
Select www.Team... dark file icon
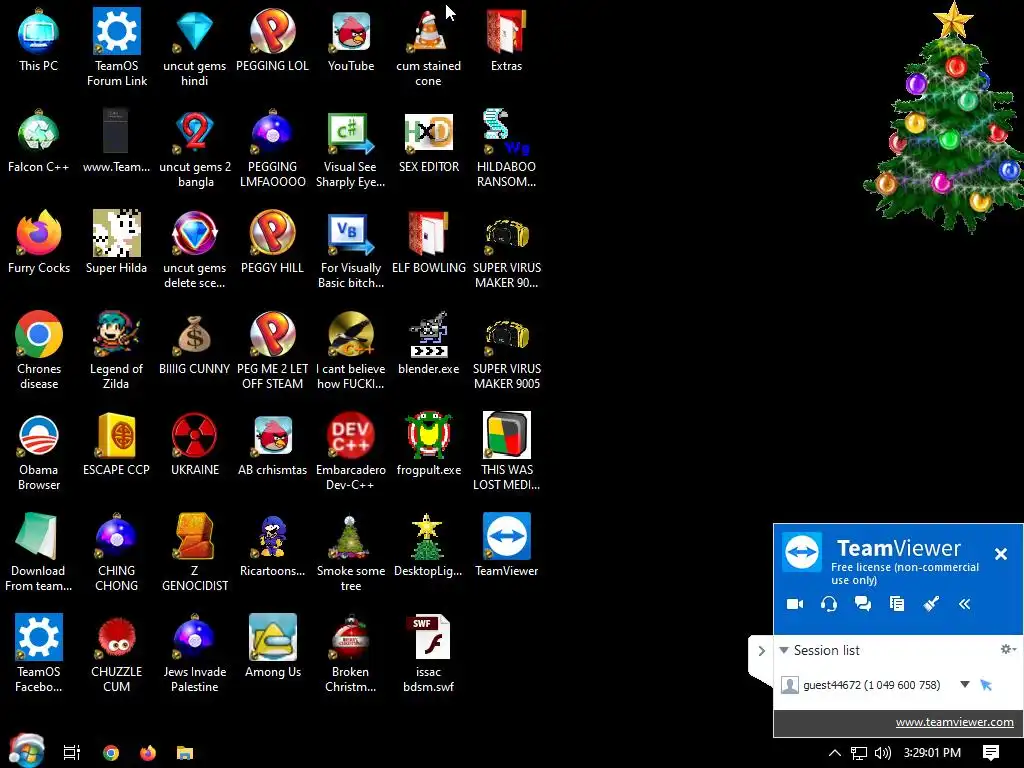[x=116, y=141]
